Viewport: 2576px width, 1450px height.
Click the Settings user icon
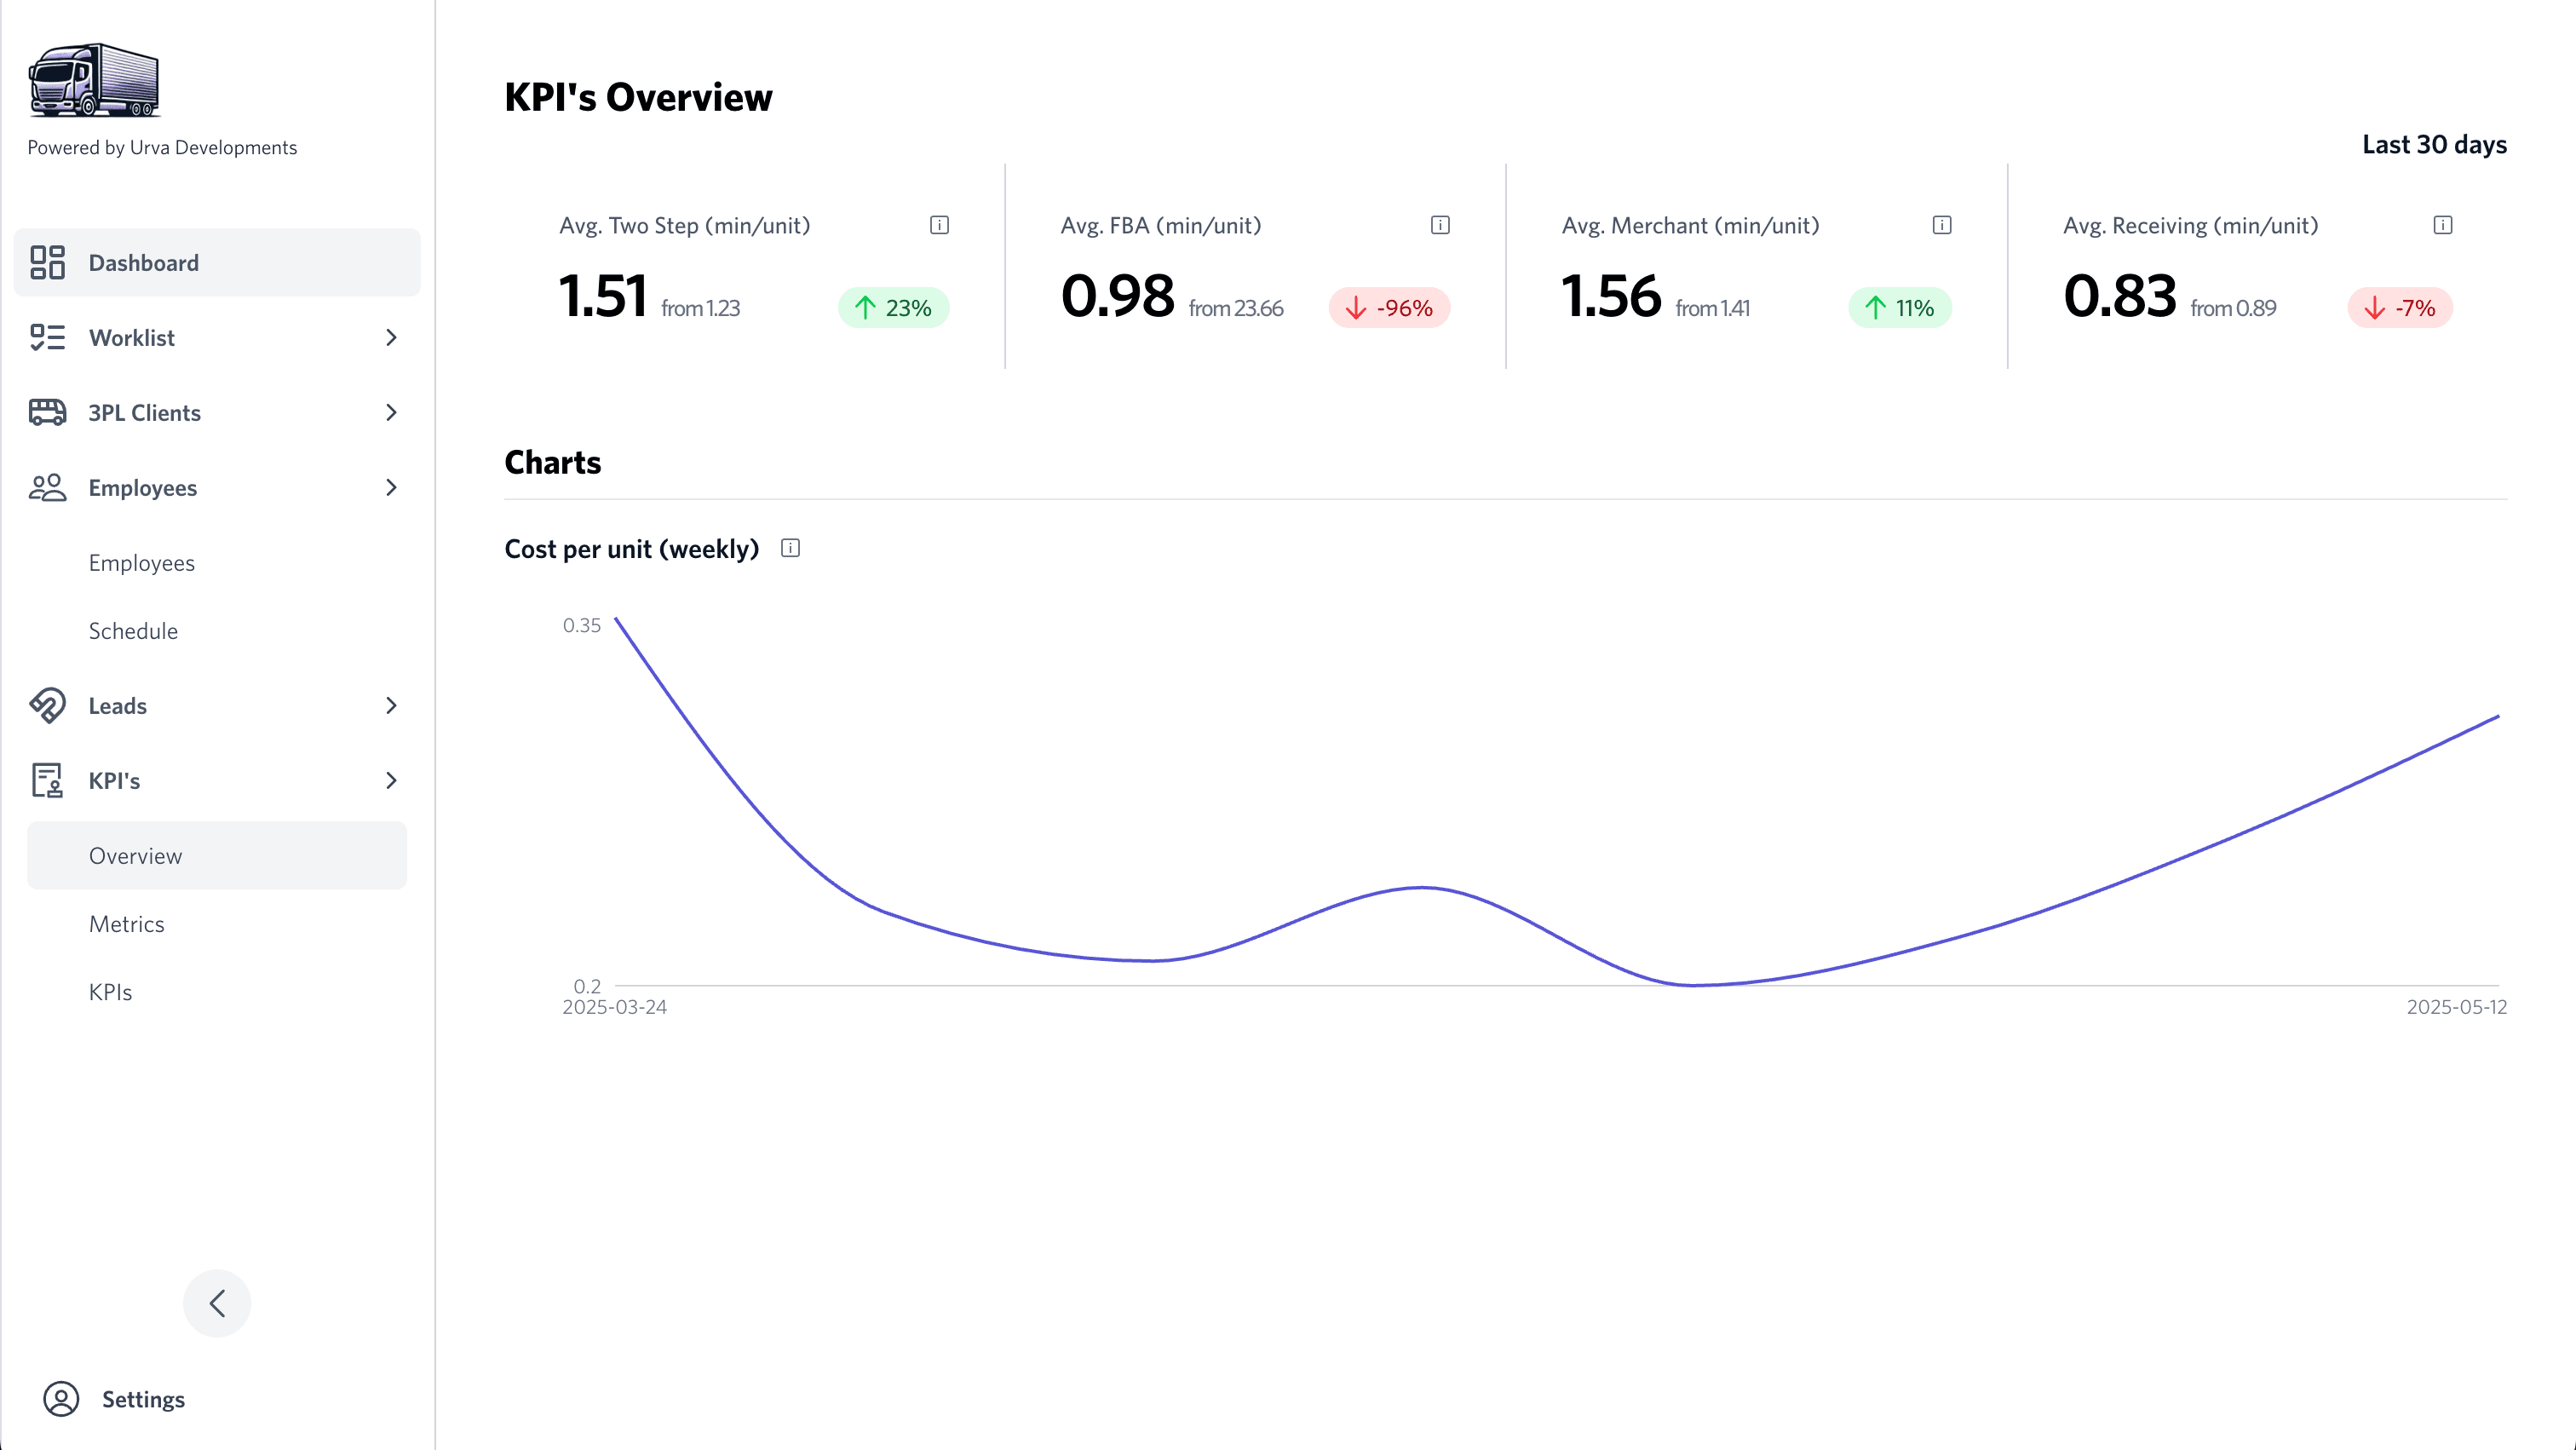click(61, 1399)
